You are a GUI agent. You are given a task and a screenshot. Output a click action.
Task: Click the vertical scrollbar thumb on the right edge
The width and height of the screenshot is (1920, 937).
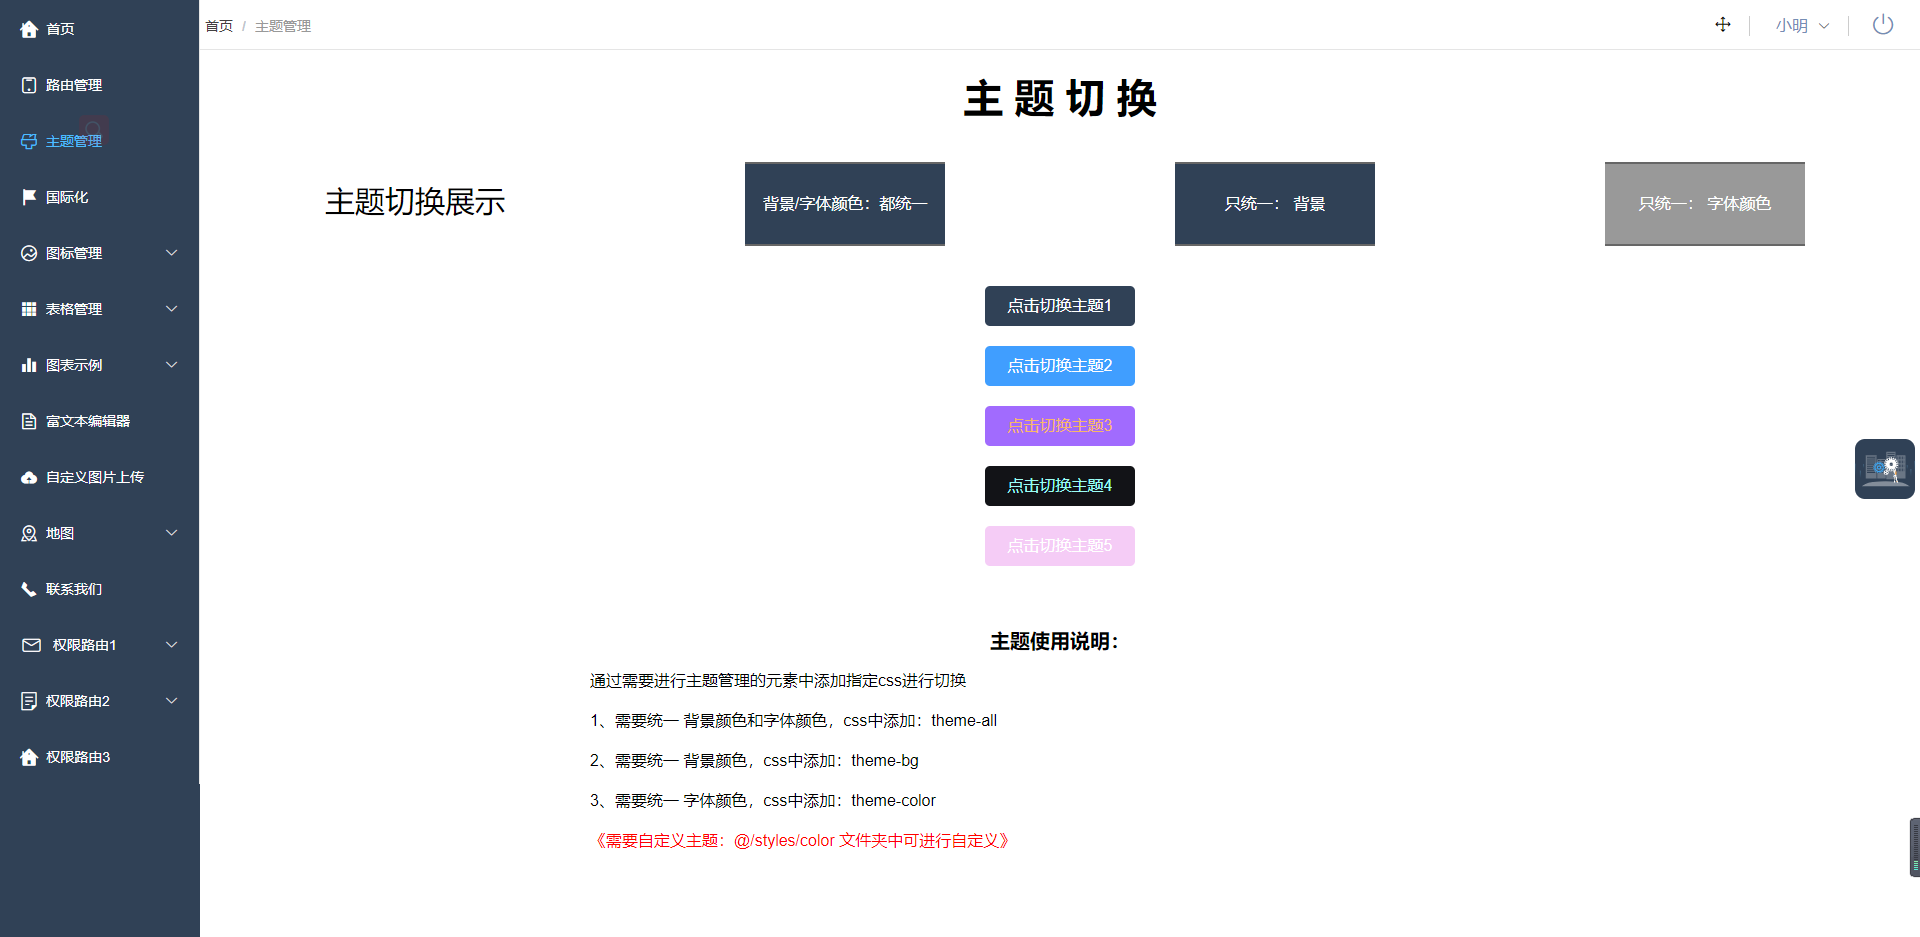pos(1915,848)
